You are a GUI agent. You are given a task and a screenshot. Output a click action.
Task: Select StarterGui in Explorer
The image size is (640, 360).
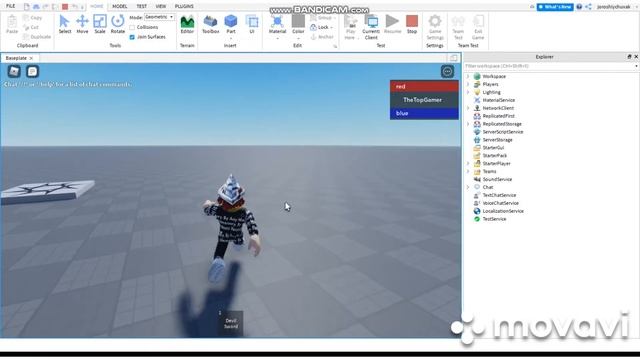[x=493, y=148]
